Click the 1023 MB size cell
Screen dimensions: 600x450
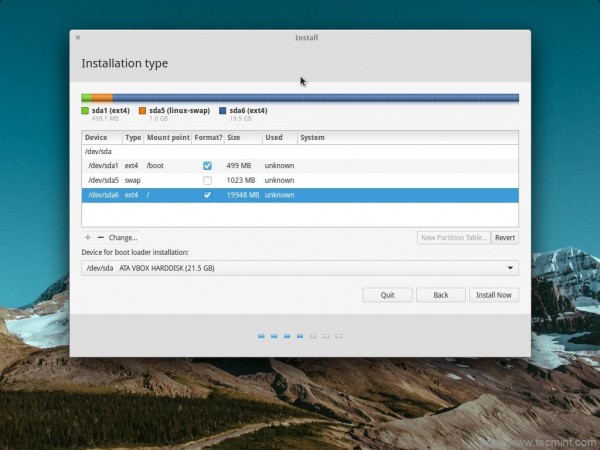(x=241, y=180)
